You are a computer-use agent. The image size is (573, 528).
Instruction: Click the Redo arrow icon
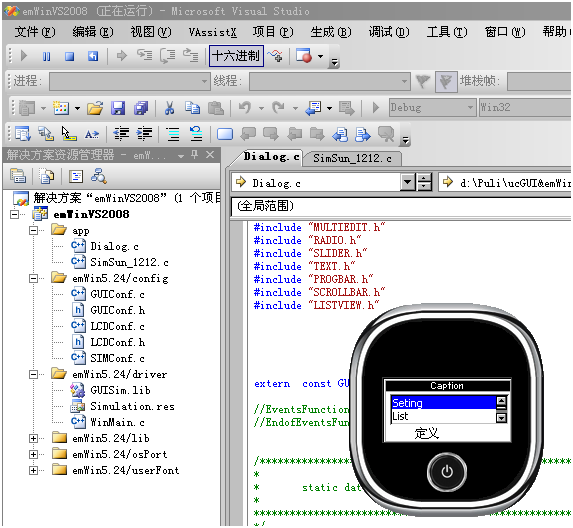click(278, 108)
